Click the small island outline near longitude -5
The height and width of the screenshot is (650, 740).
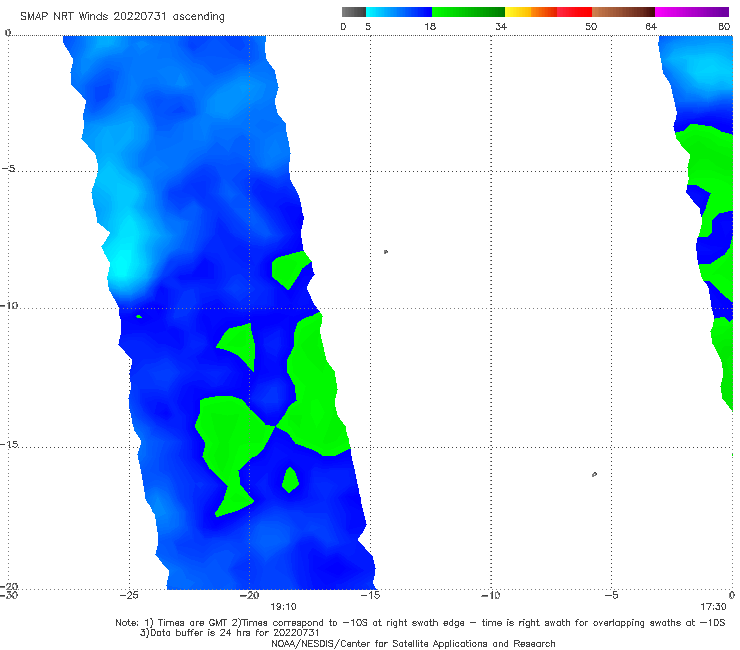pyautogui.click(x=594, y=474)
